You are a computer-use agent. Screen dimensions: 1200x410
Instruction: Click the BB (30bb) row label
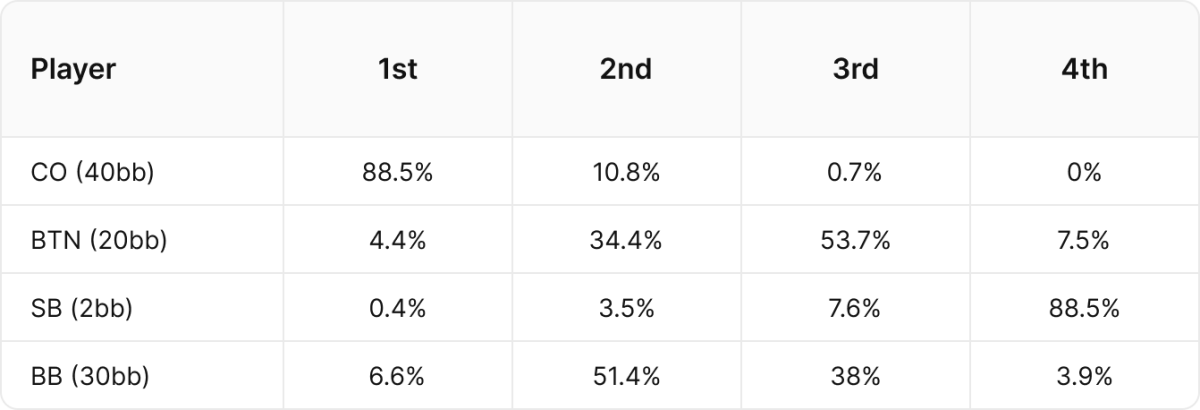coord(91,377)
